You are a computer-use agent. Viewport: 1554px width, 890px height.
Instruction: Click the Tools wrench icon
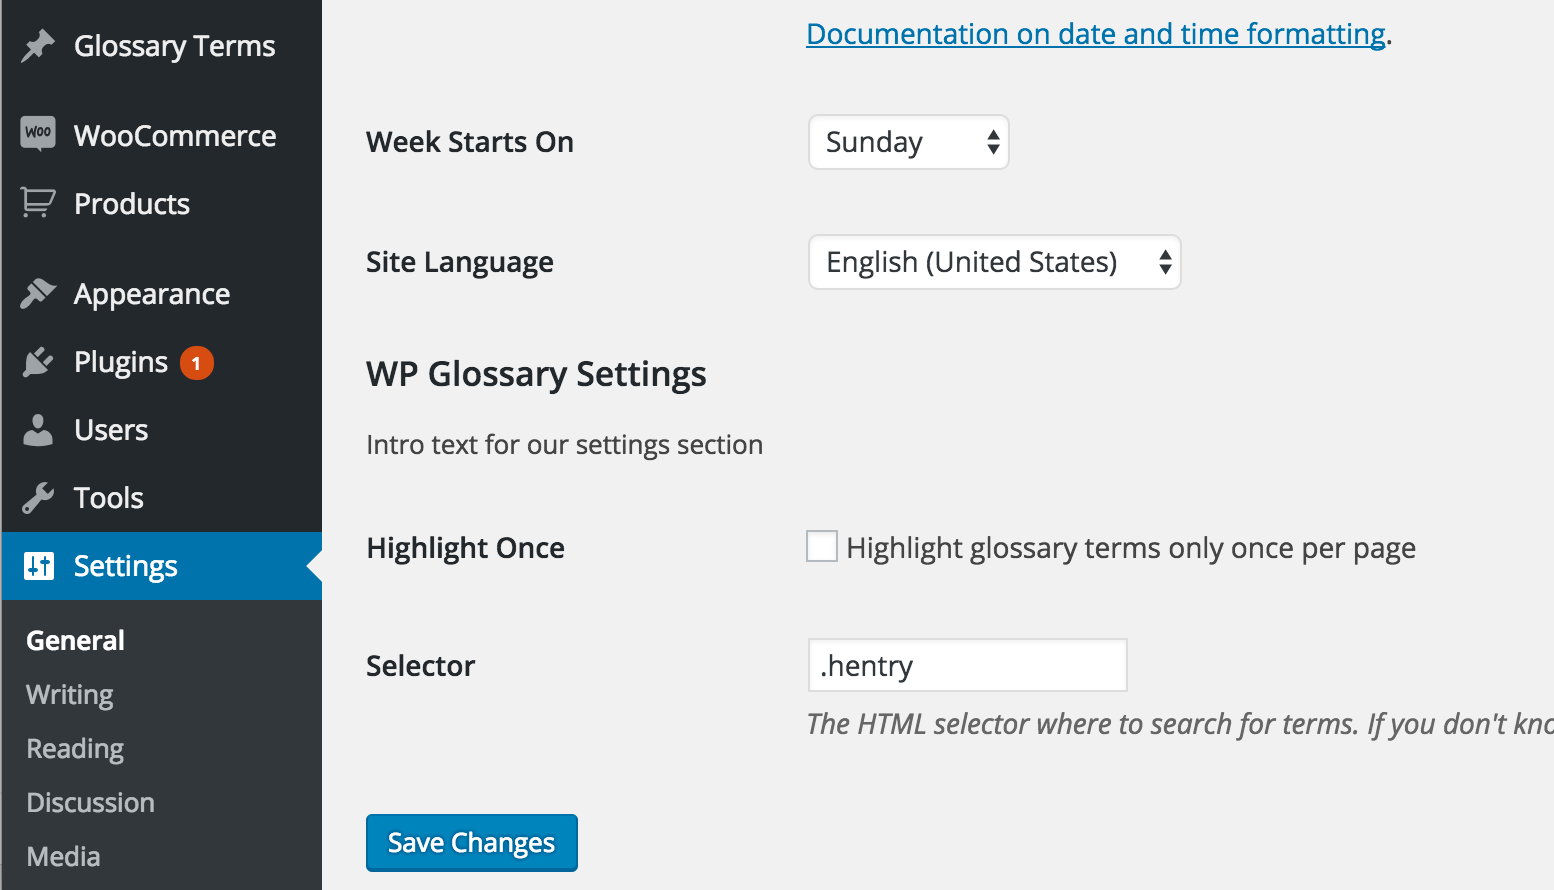click(x=38, y=498)
